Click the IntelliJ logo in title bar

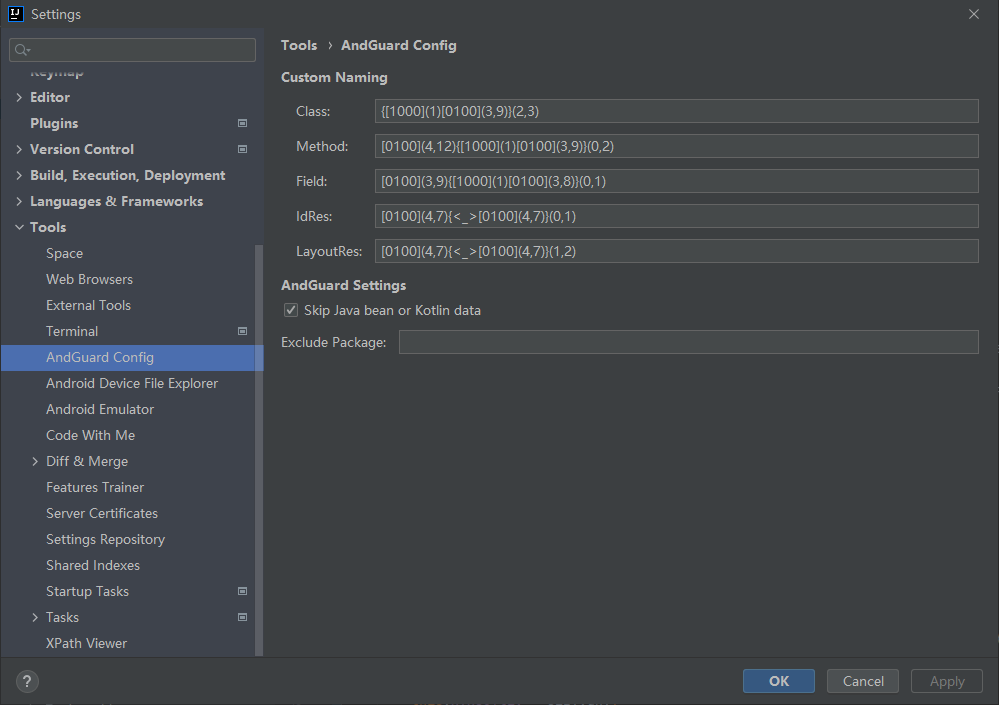point(15,14)
